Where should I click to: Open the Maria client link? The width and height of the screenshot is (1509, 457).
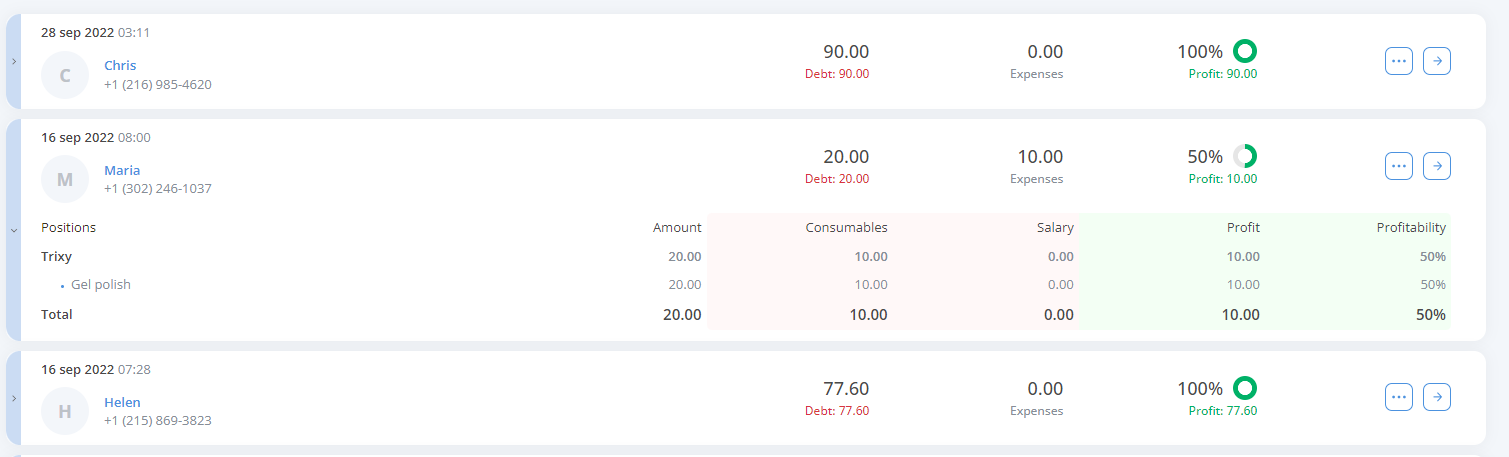point(122,170)
